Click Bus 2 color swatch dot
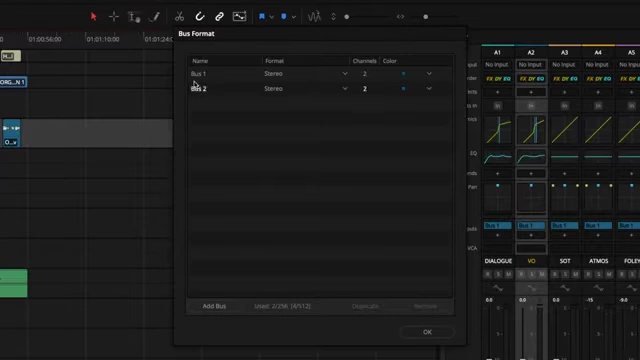Viewport: 640px width, 360px height. coord(403,89)
